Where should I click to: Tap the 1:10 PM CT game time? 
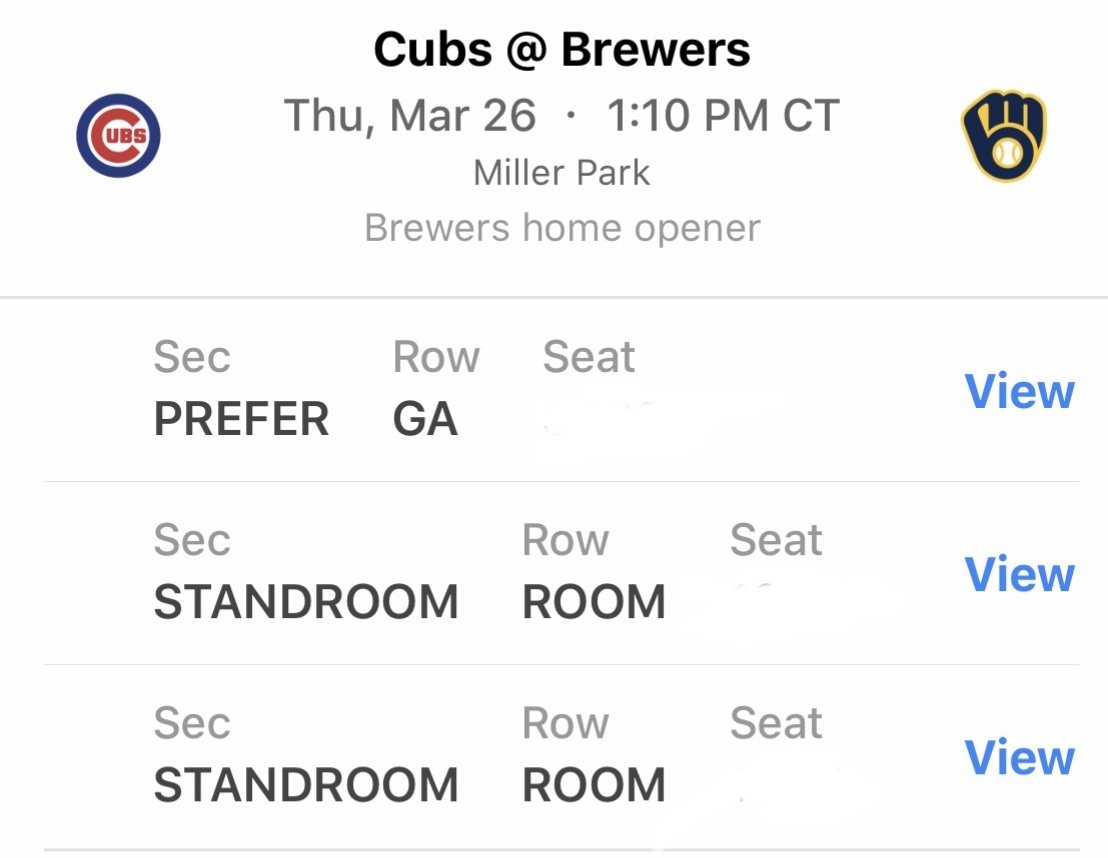pos(723,115)
